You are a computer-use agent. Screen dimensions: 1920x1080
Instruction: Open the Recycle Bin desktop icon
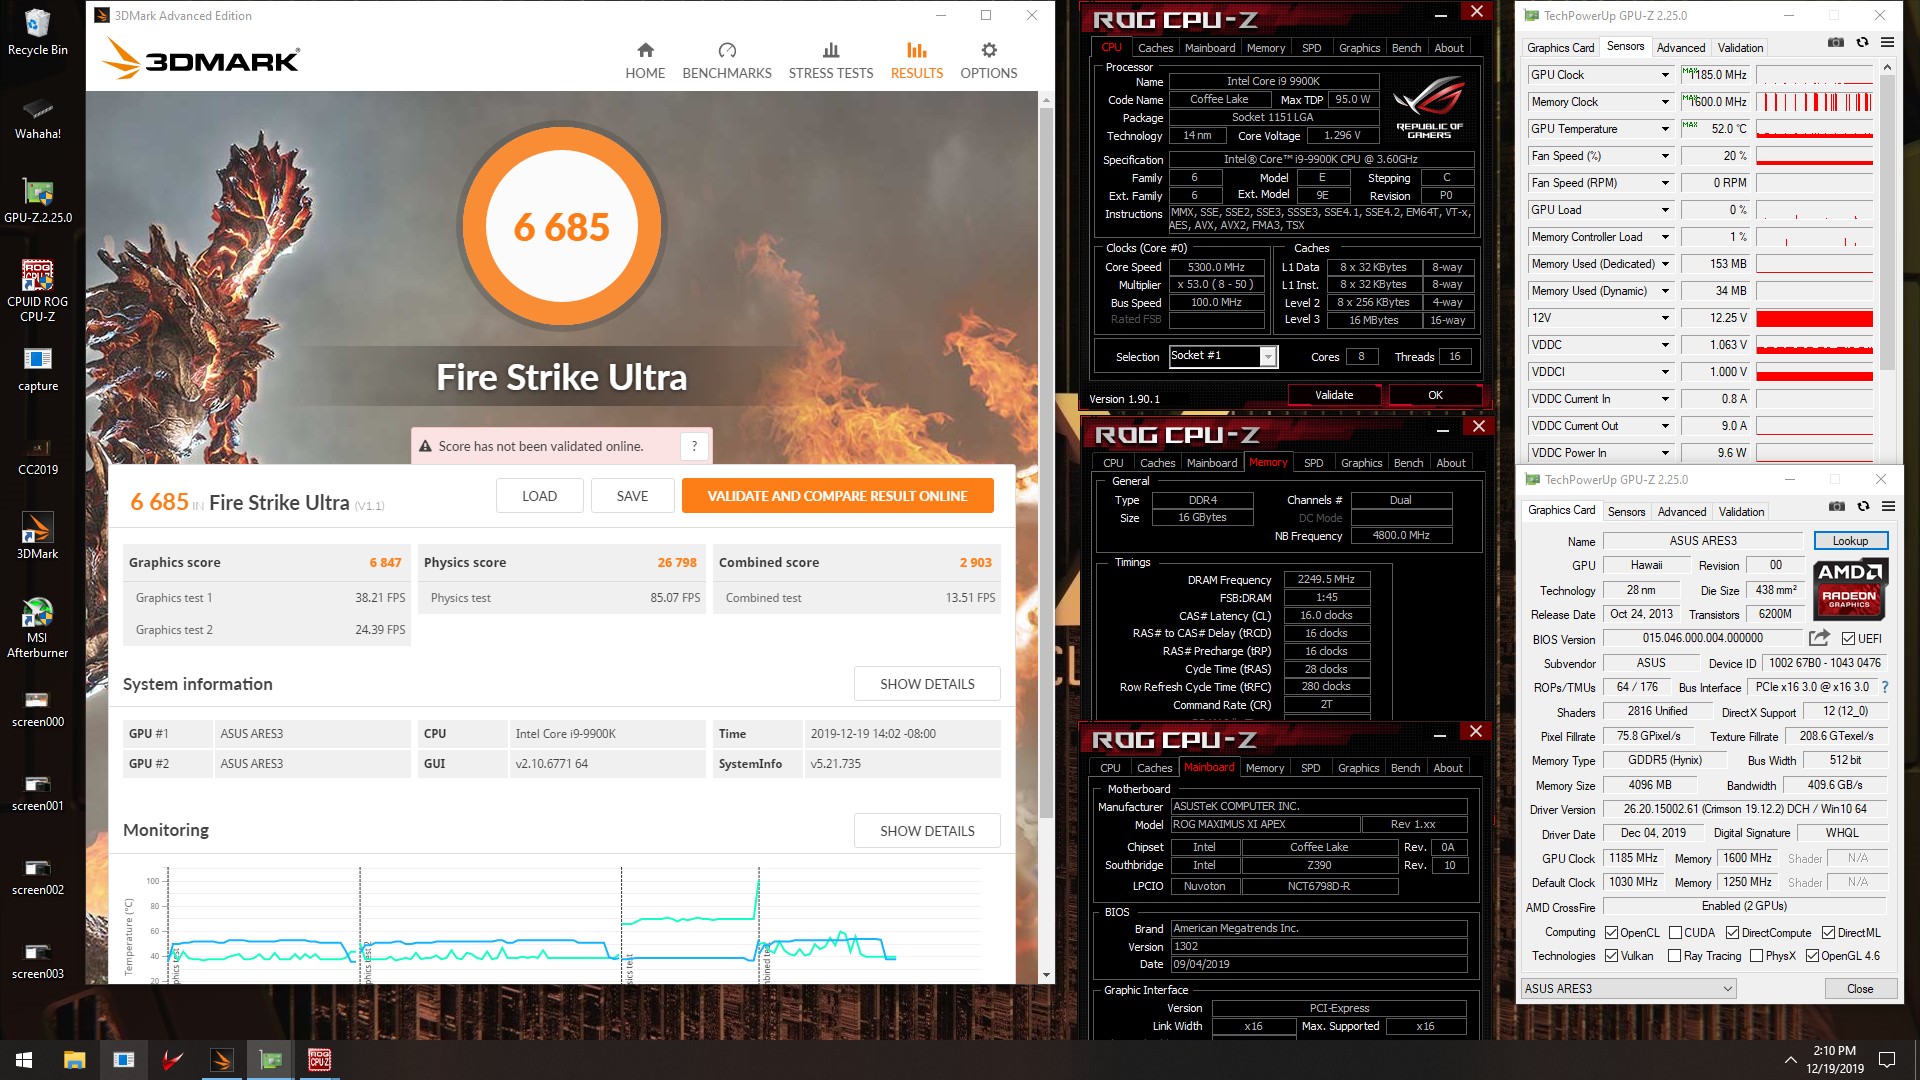pos(37,32)
